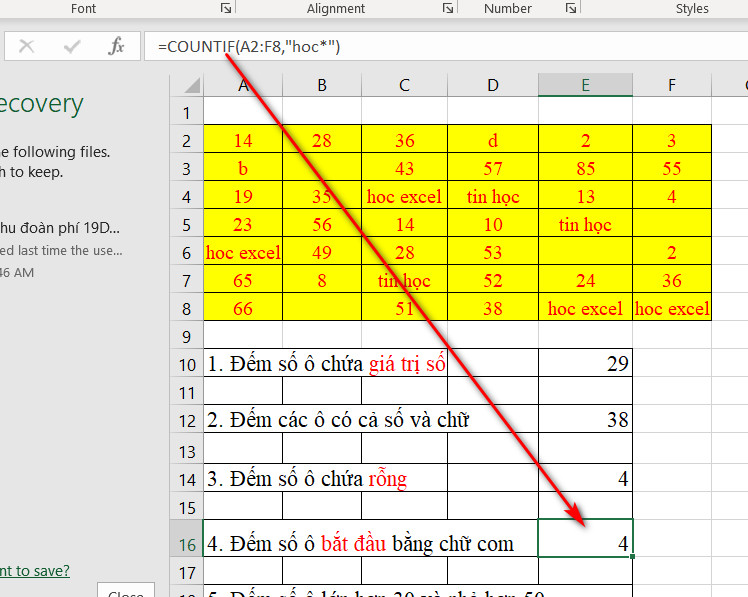Select cell F8 'hoc excel'

[x=672, y=308]
